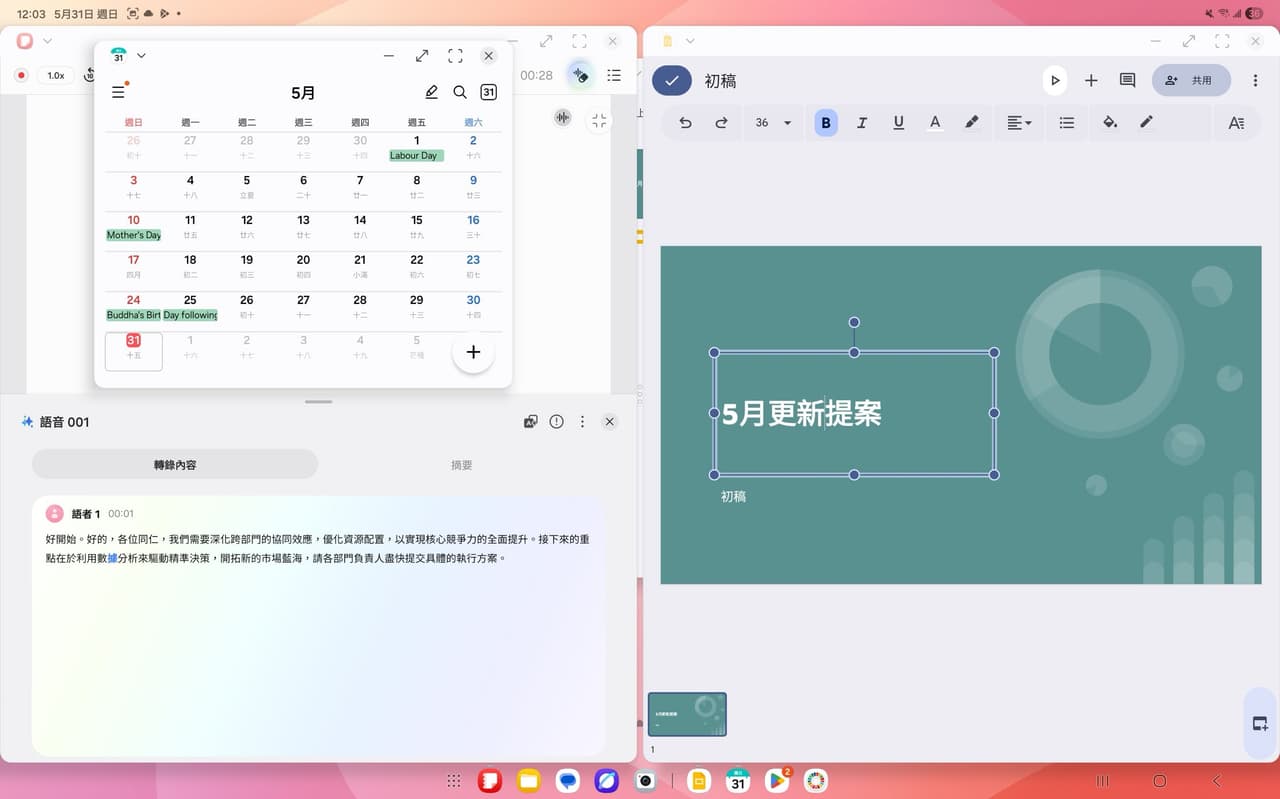Open info alert icon in transcript panel
This screenshot has width=1280, height=799.
[x=557, y=422]
